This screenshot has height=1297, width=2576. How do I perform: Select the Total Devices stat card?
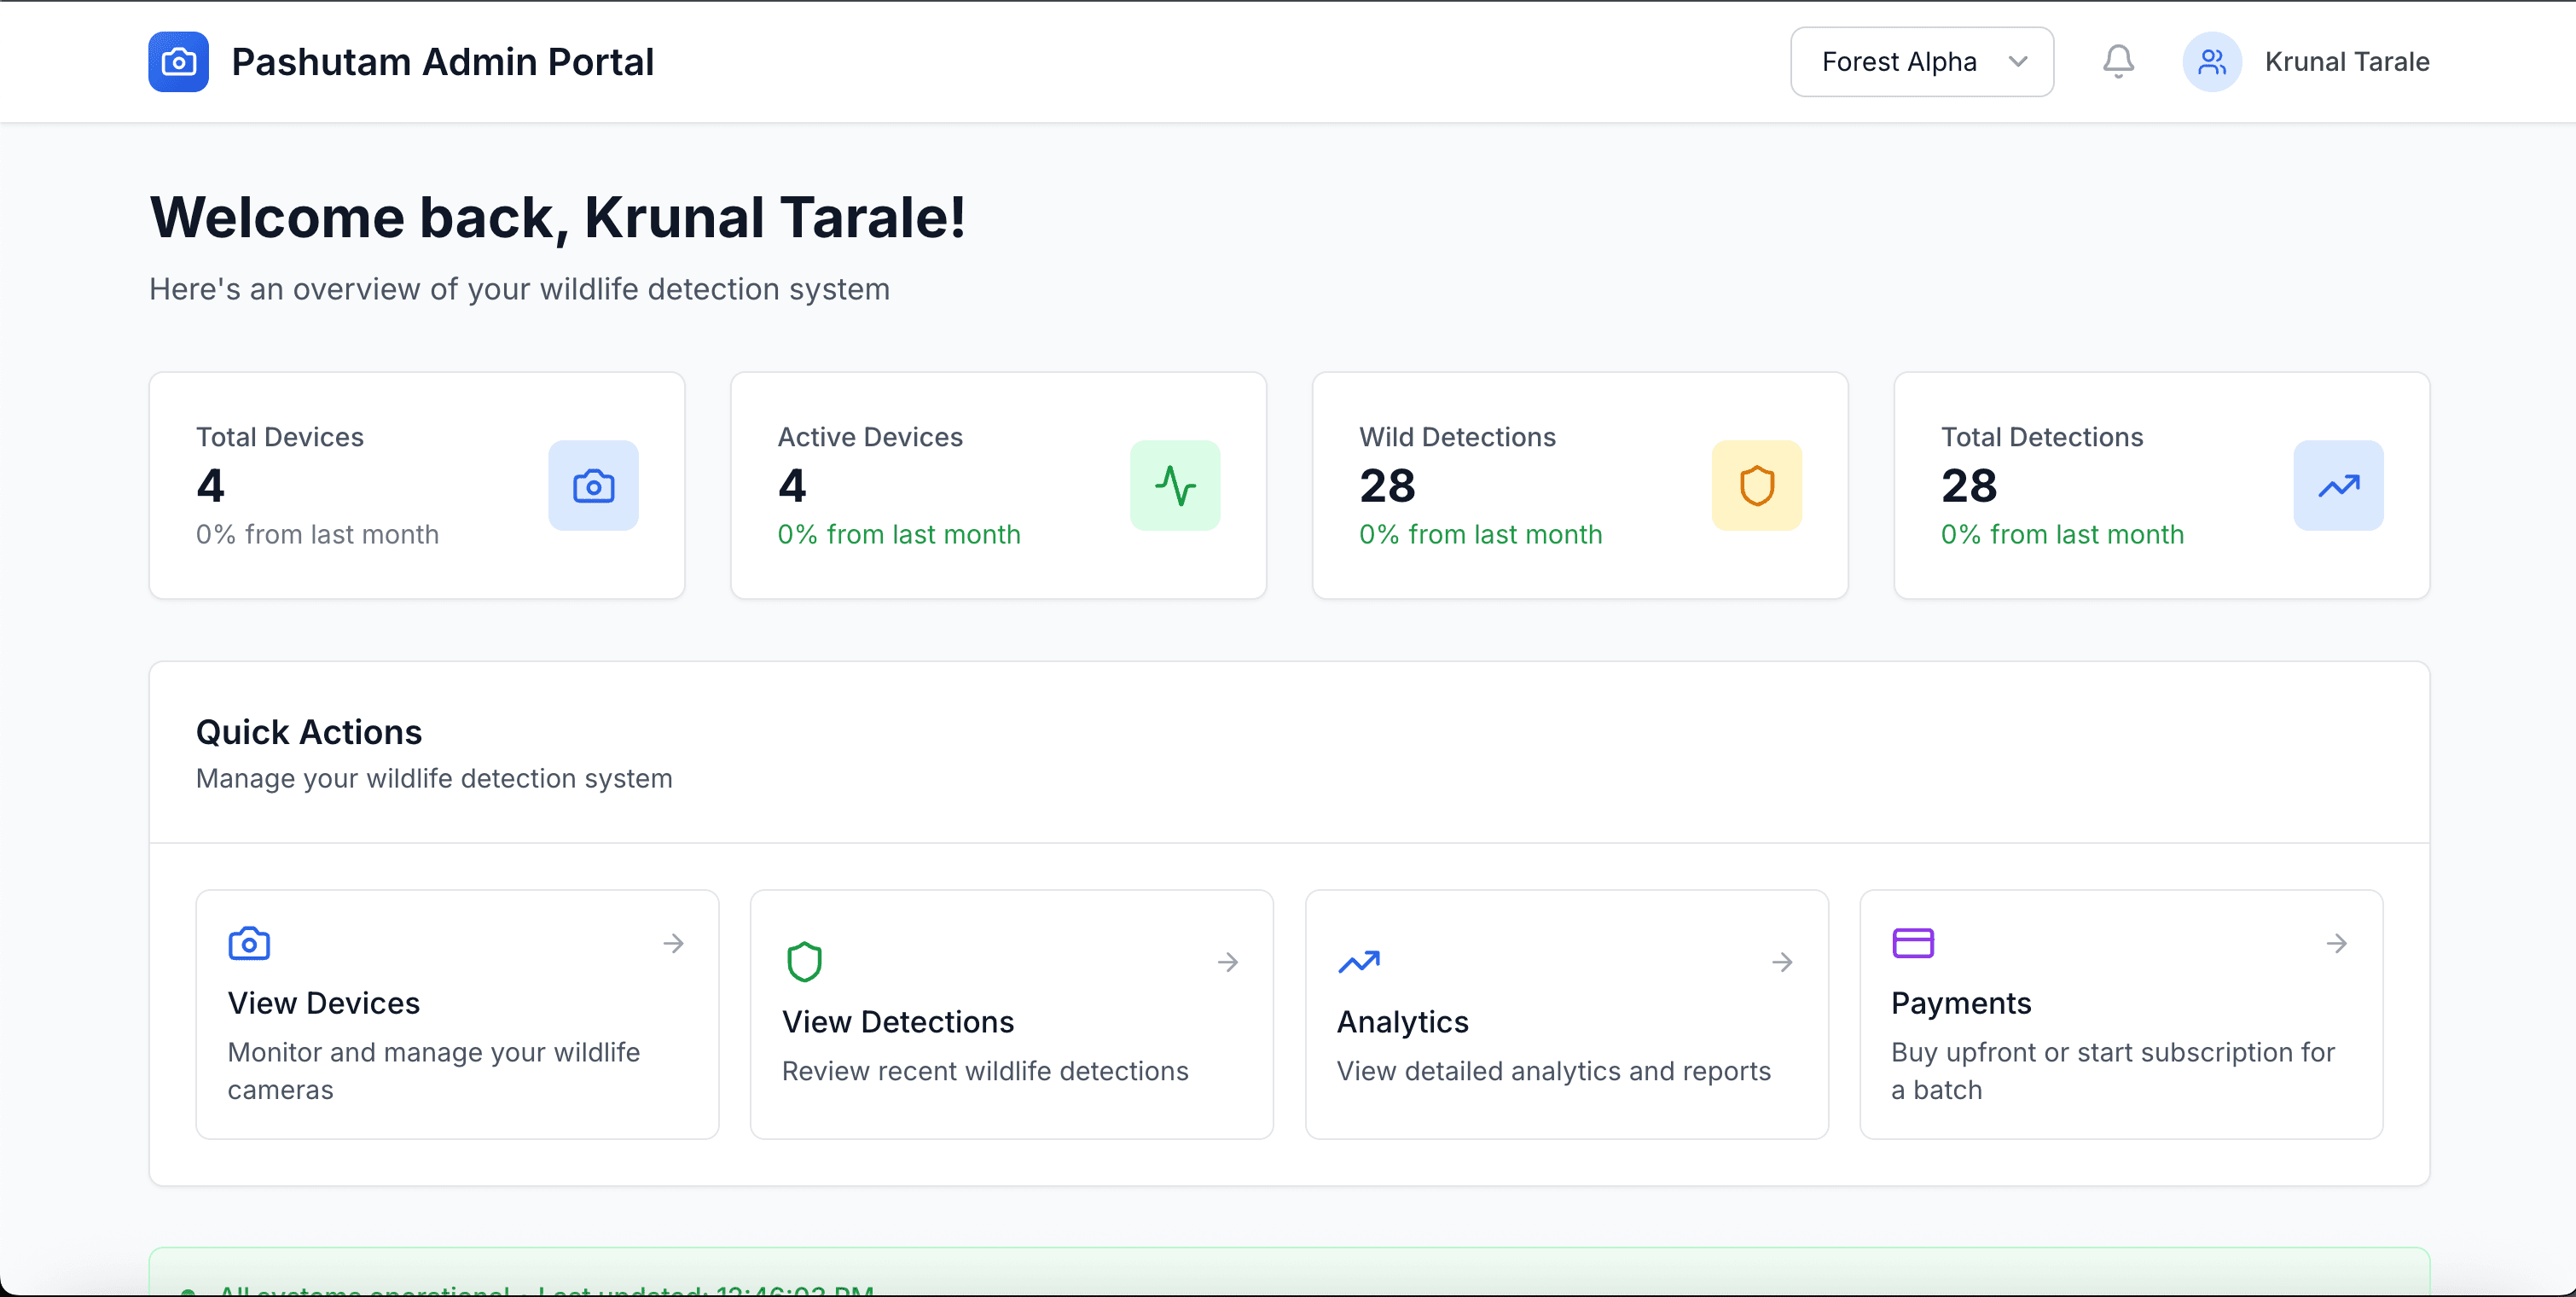coord(417,486)
